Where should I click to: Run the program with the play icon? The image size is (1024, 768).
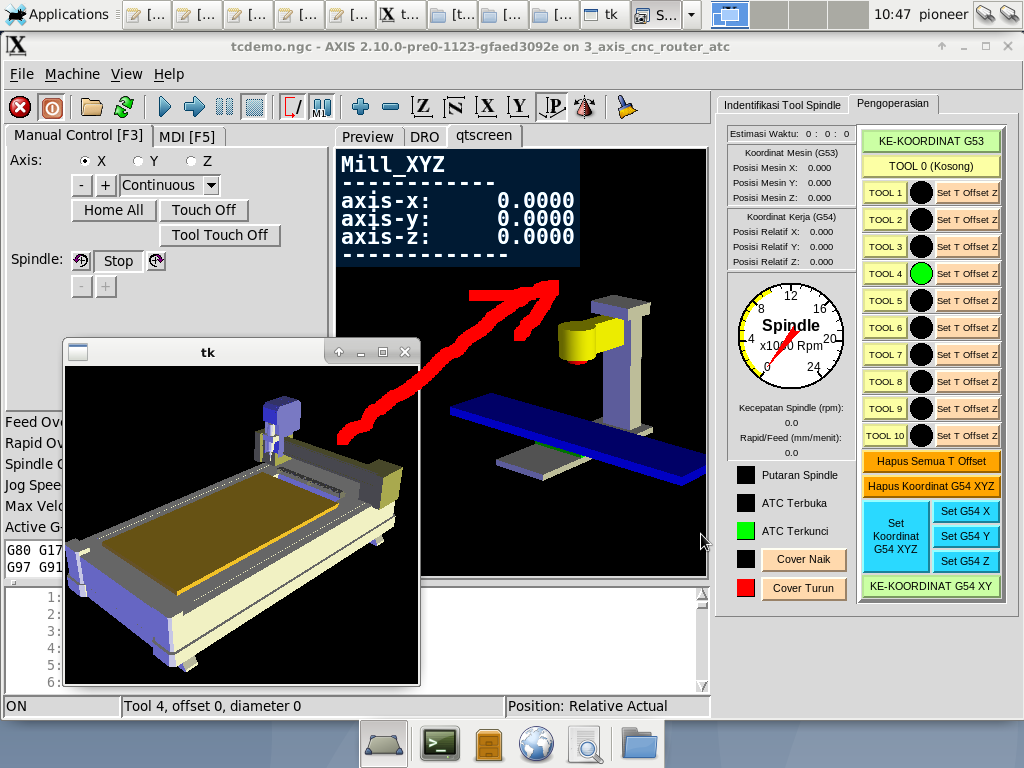(165, 107)
